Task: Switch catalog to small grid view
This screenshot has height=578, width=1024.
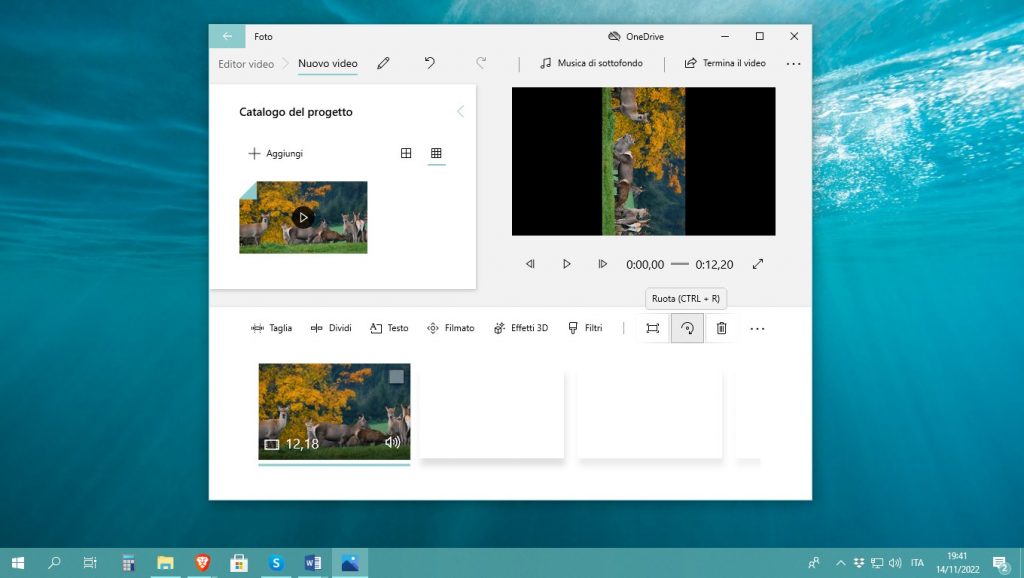Action: (436, 153)
